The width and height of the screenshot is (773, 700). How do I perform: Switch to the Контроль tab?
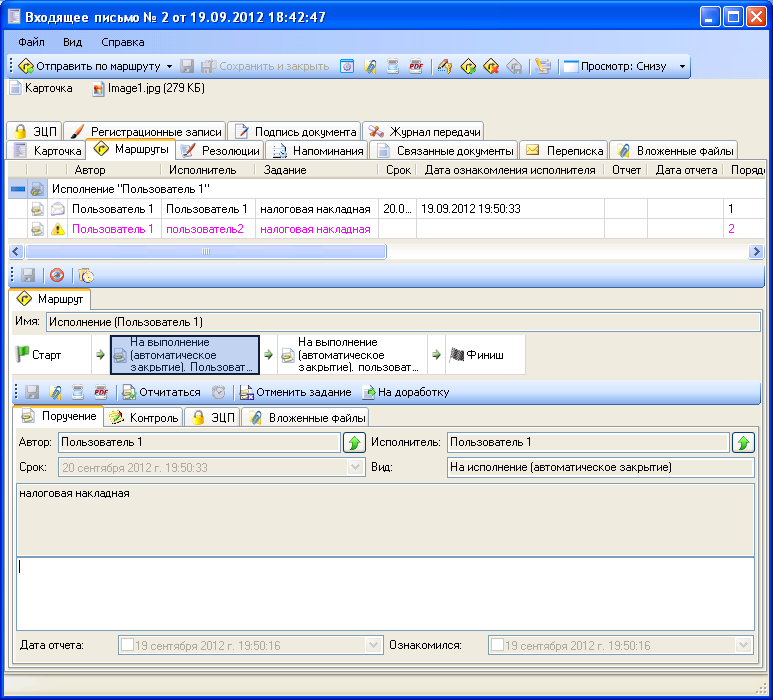144,417
